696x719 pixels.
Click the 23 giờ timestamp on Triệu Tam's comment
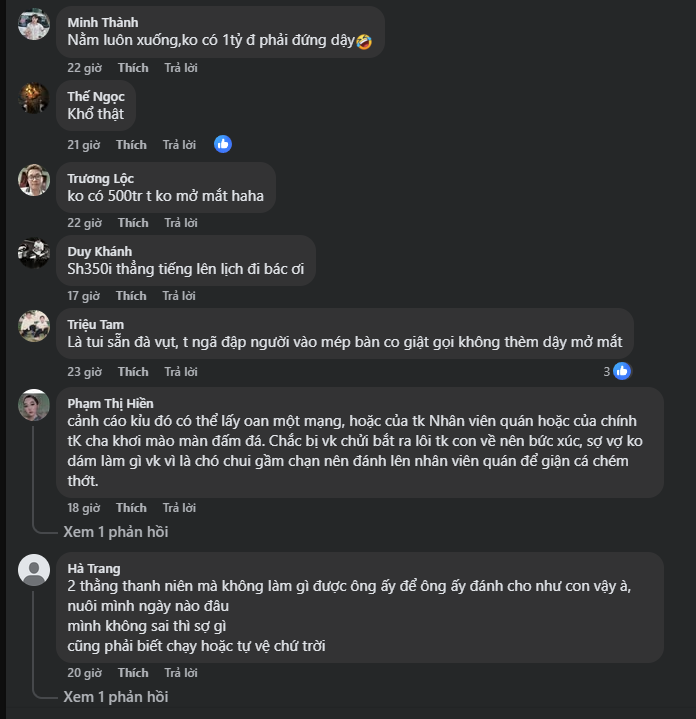click(84, 372)
